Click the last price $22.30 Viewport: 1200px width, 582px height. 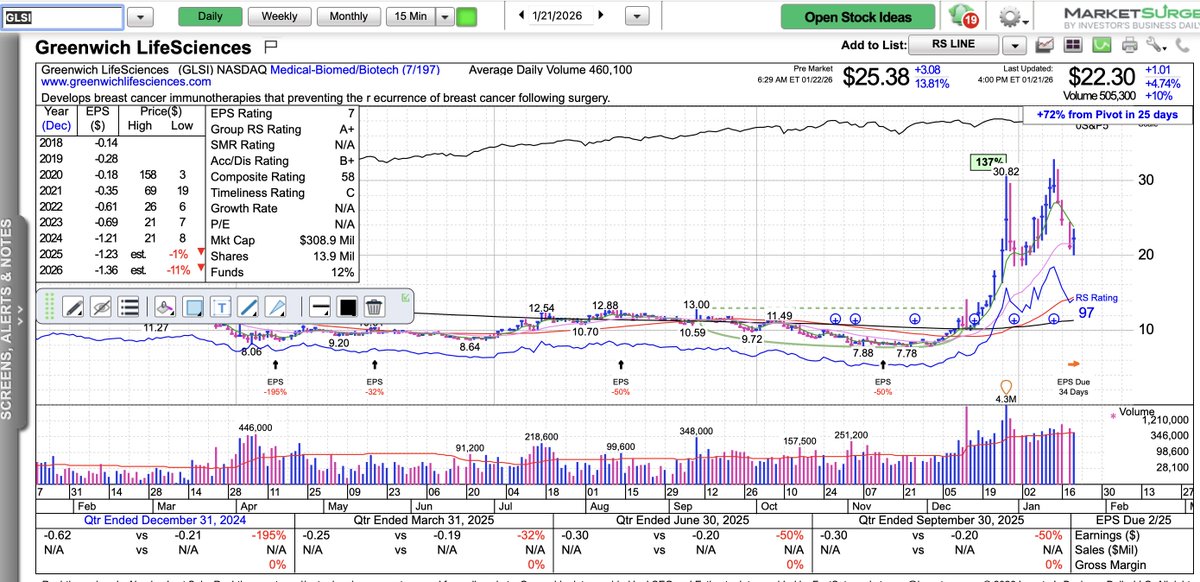click(x=1103, y=77)
